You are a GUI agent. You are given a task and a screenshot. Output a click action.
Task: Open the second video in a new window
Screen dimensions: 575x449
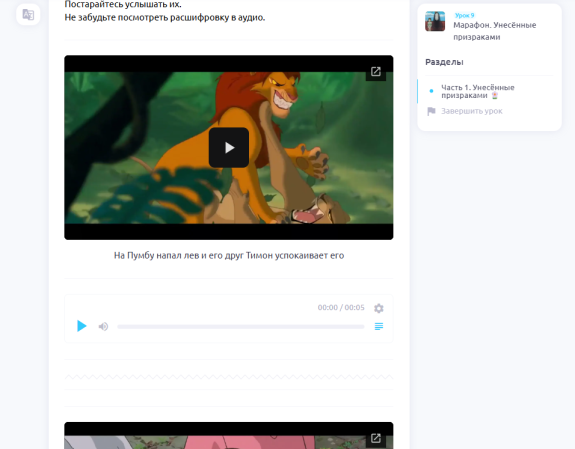376,438
